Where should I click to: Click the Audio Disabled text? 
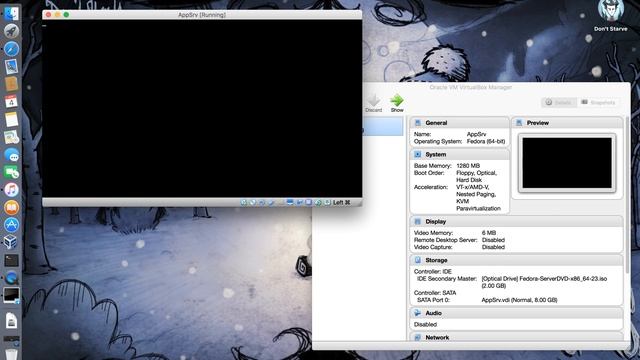(x=425, y=324)
